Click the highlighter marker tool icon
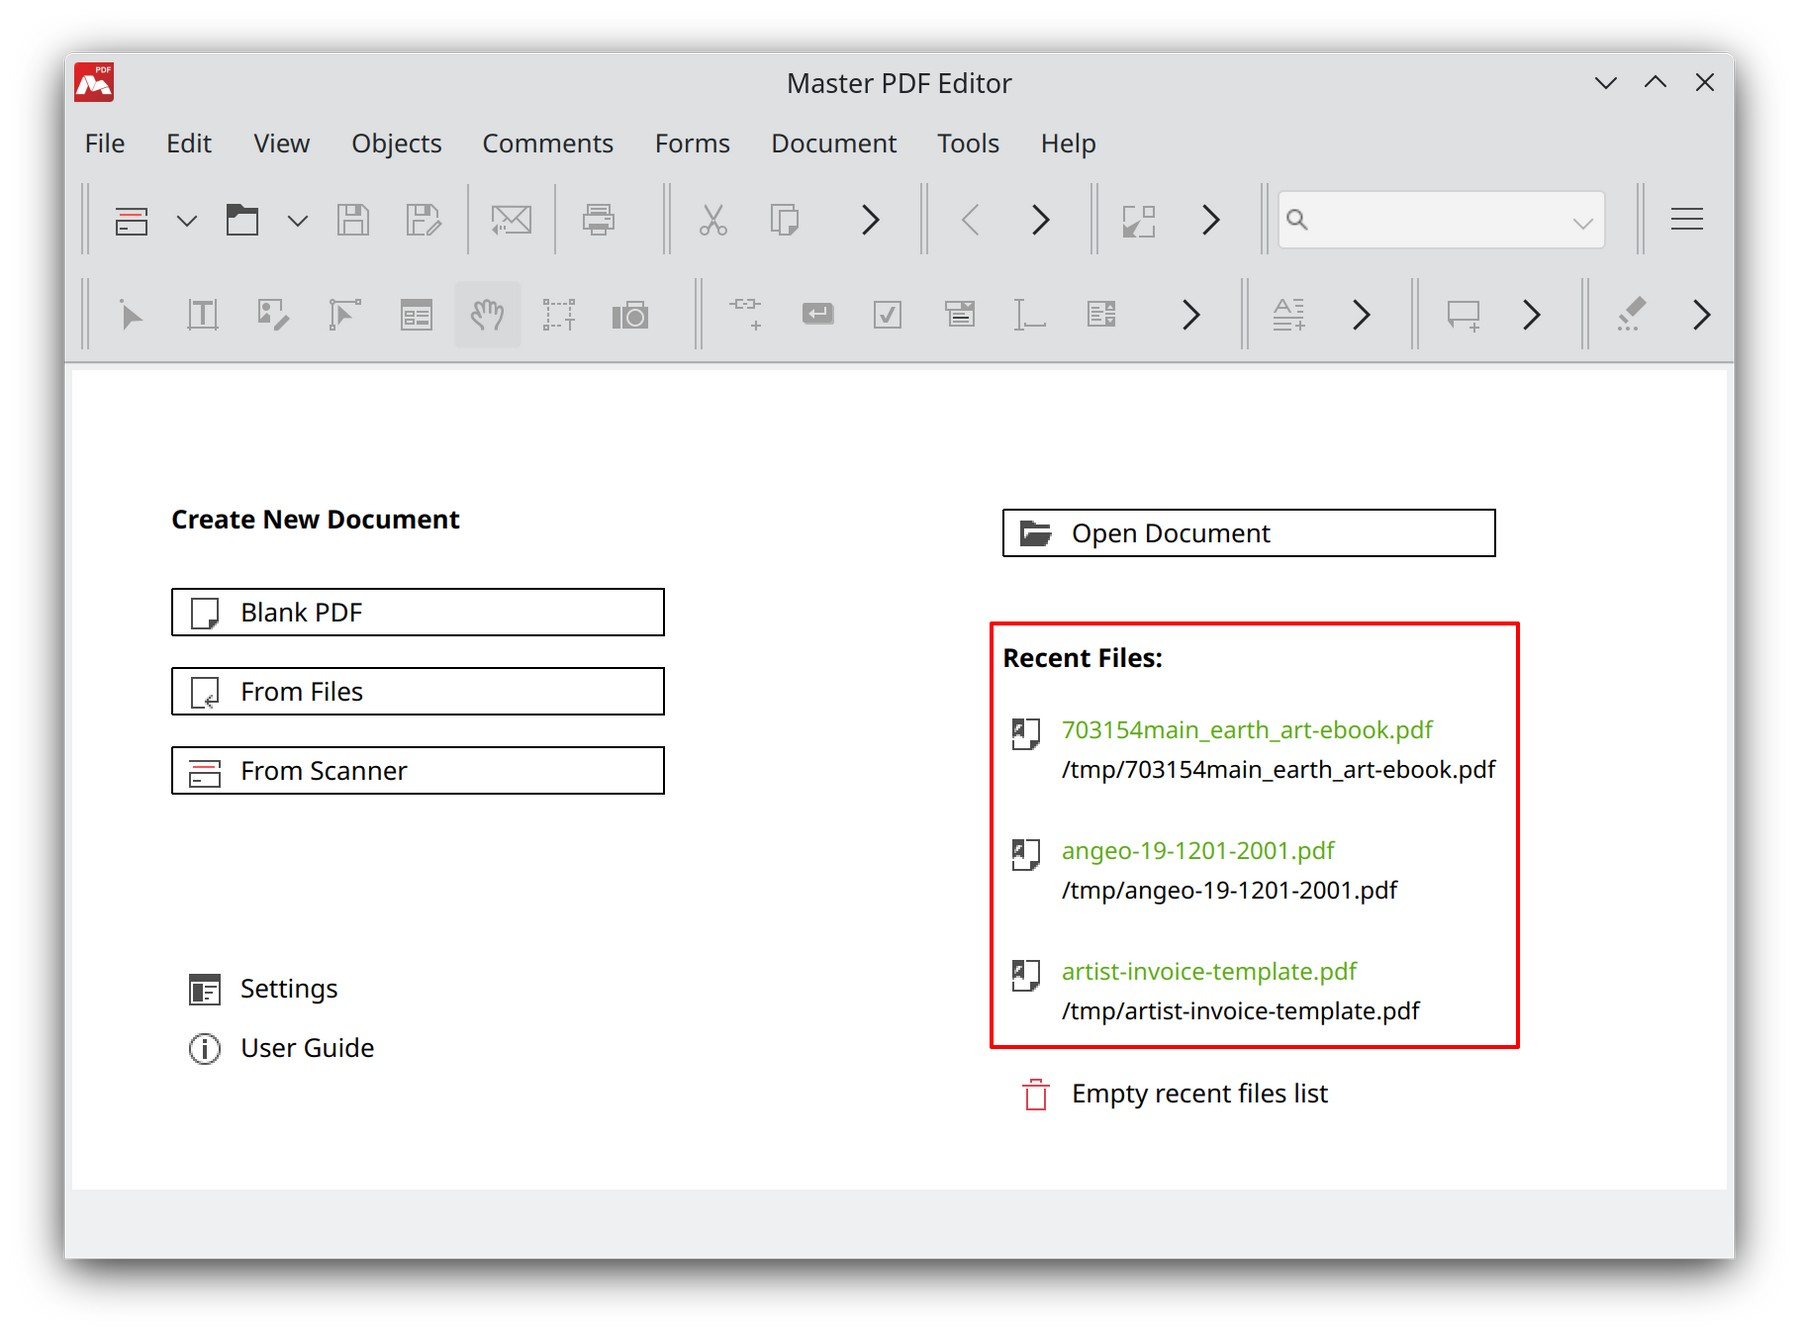Screen dimensions: 1799x1336 (1631, 314)
